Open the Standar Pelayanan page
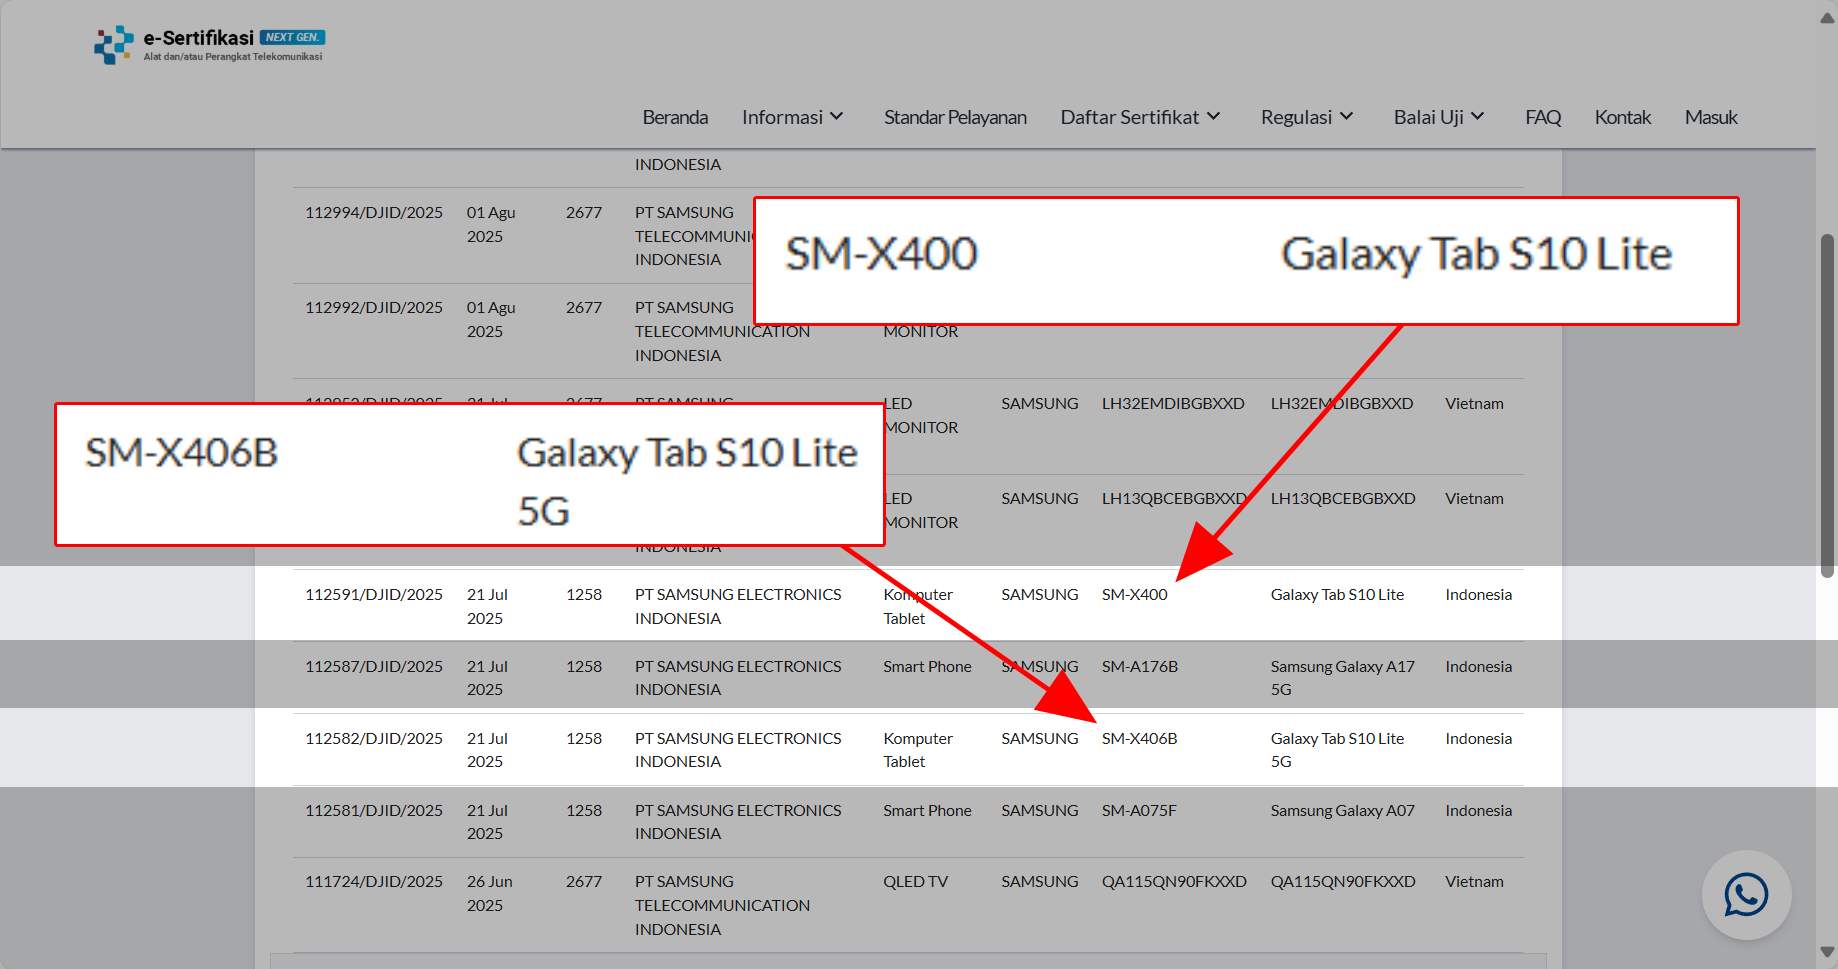Viewport: 1838px width, 969px height. (x=955, y=117)
